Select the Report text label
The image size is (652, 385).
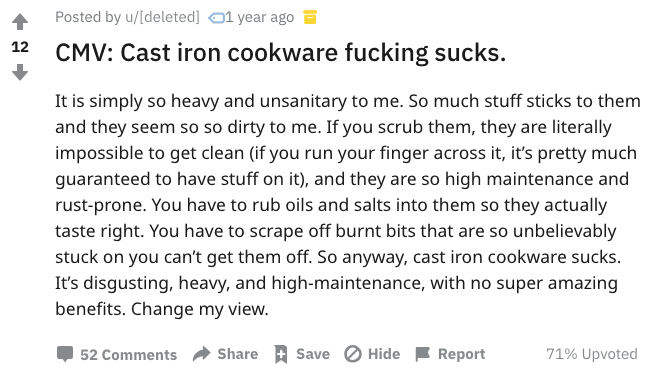coord(462,354)
